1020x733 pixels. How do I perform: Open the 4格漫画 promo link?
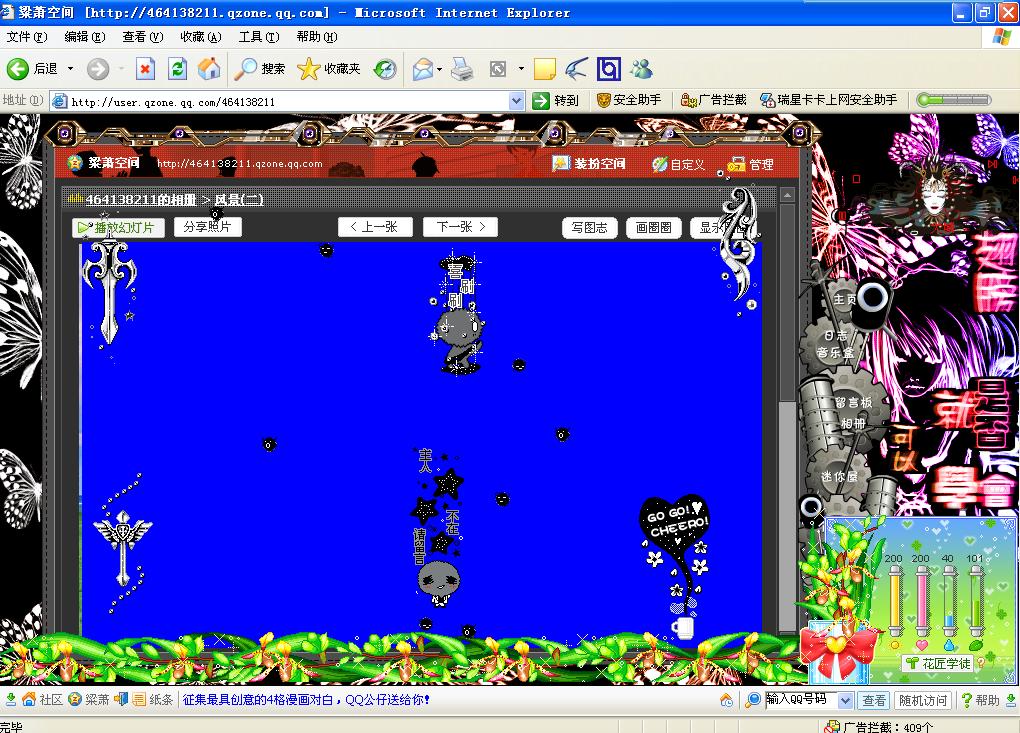tap(306, 700)
